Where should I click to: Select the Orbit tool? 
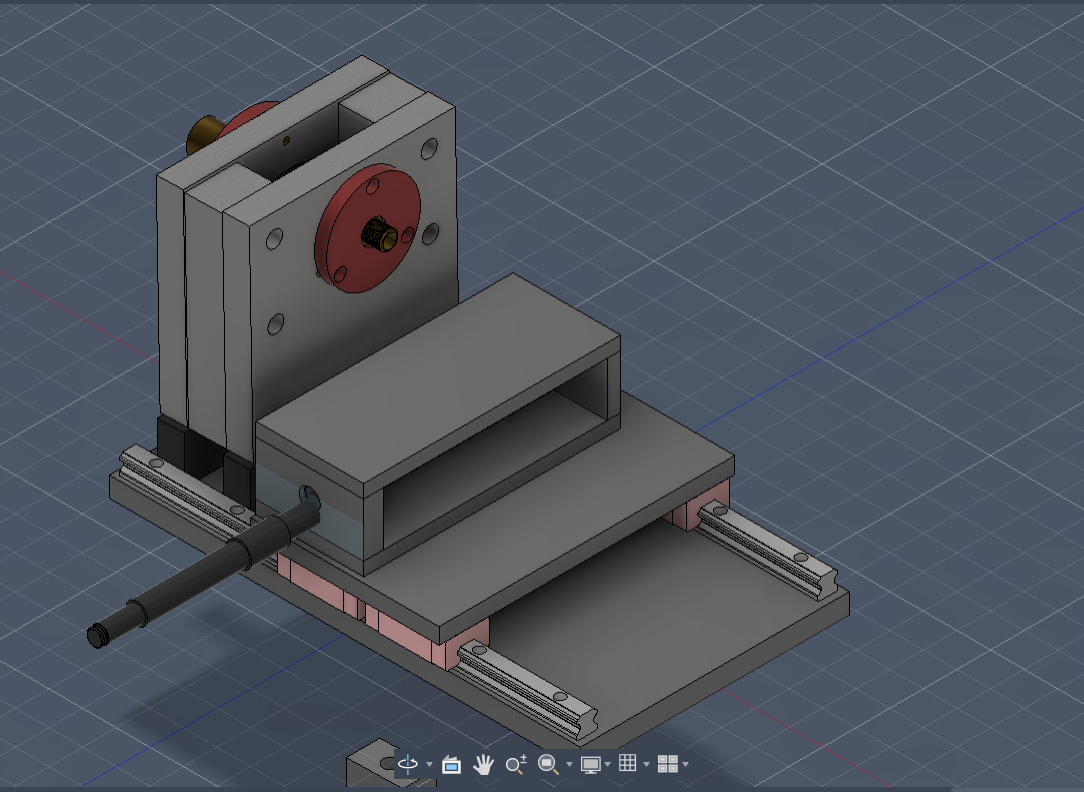point(408,764)
